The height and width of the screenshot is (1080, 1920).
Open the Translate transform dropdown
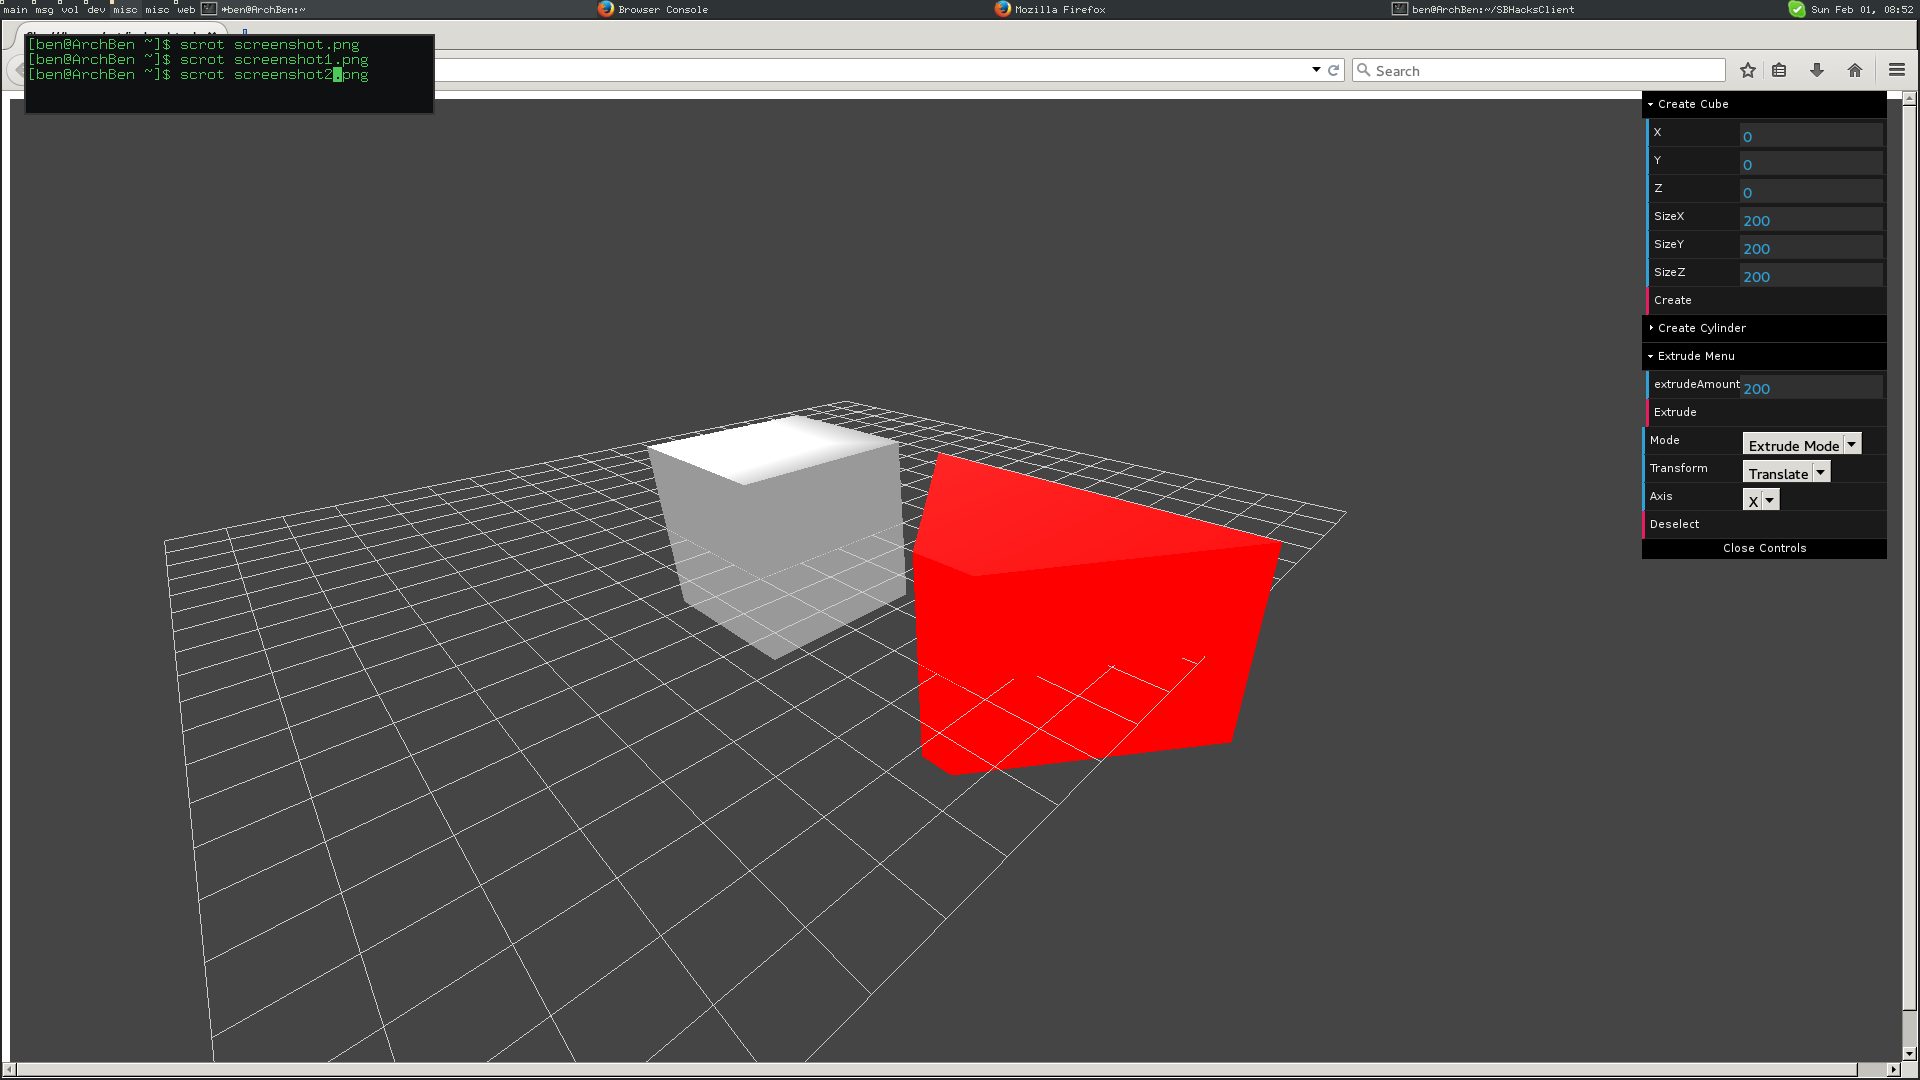(1786, 473)
